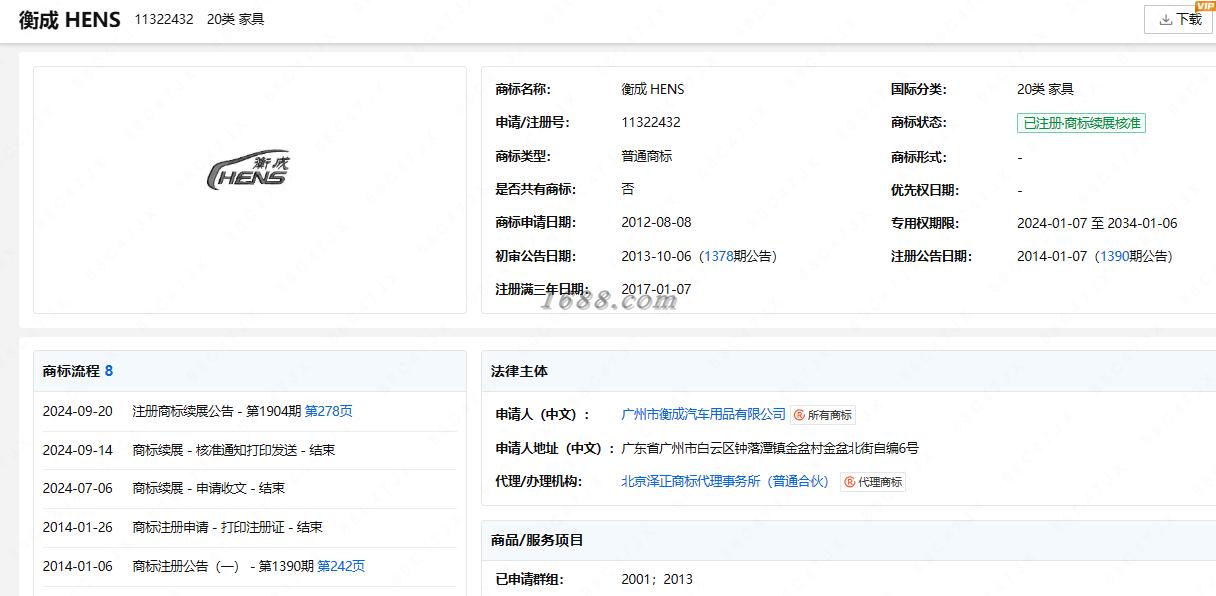
Task: Select the 2024-07-06 商标续展 申请收文 row
Action: click(x=250, y=488)
